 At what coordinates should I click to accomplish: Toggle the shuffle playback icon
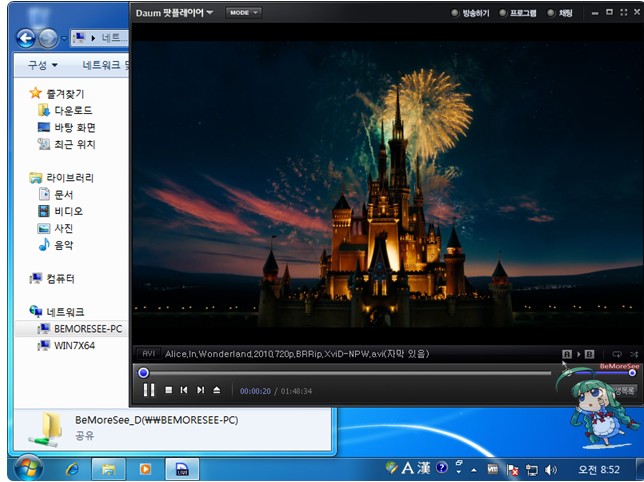coord(634,354)
